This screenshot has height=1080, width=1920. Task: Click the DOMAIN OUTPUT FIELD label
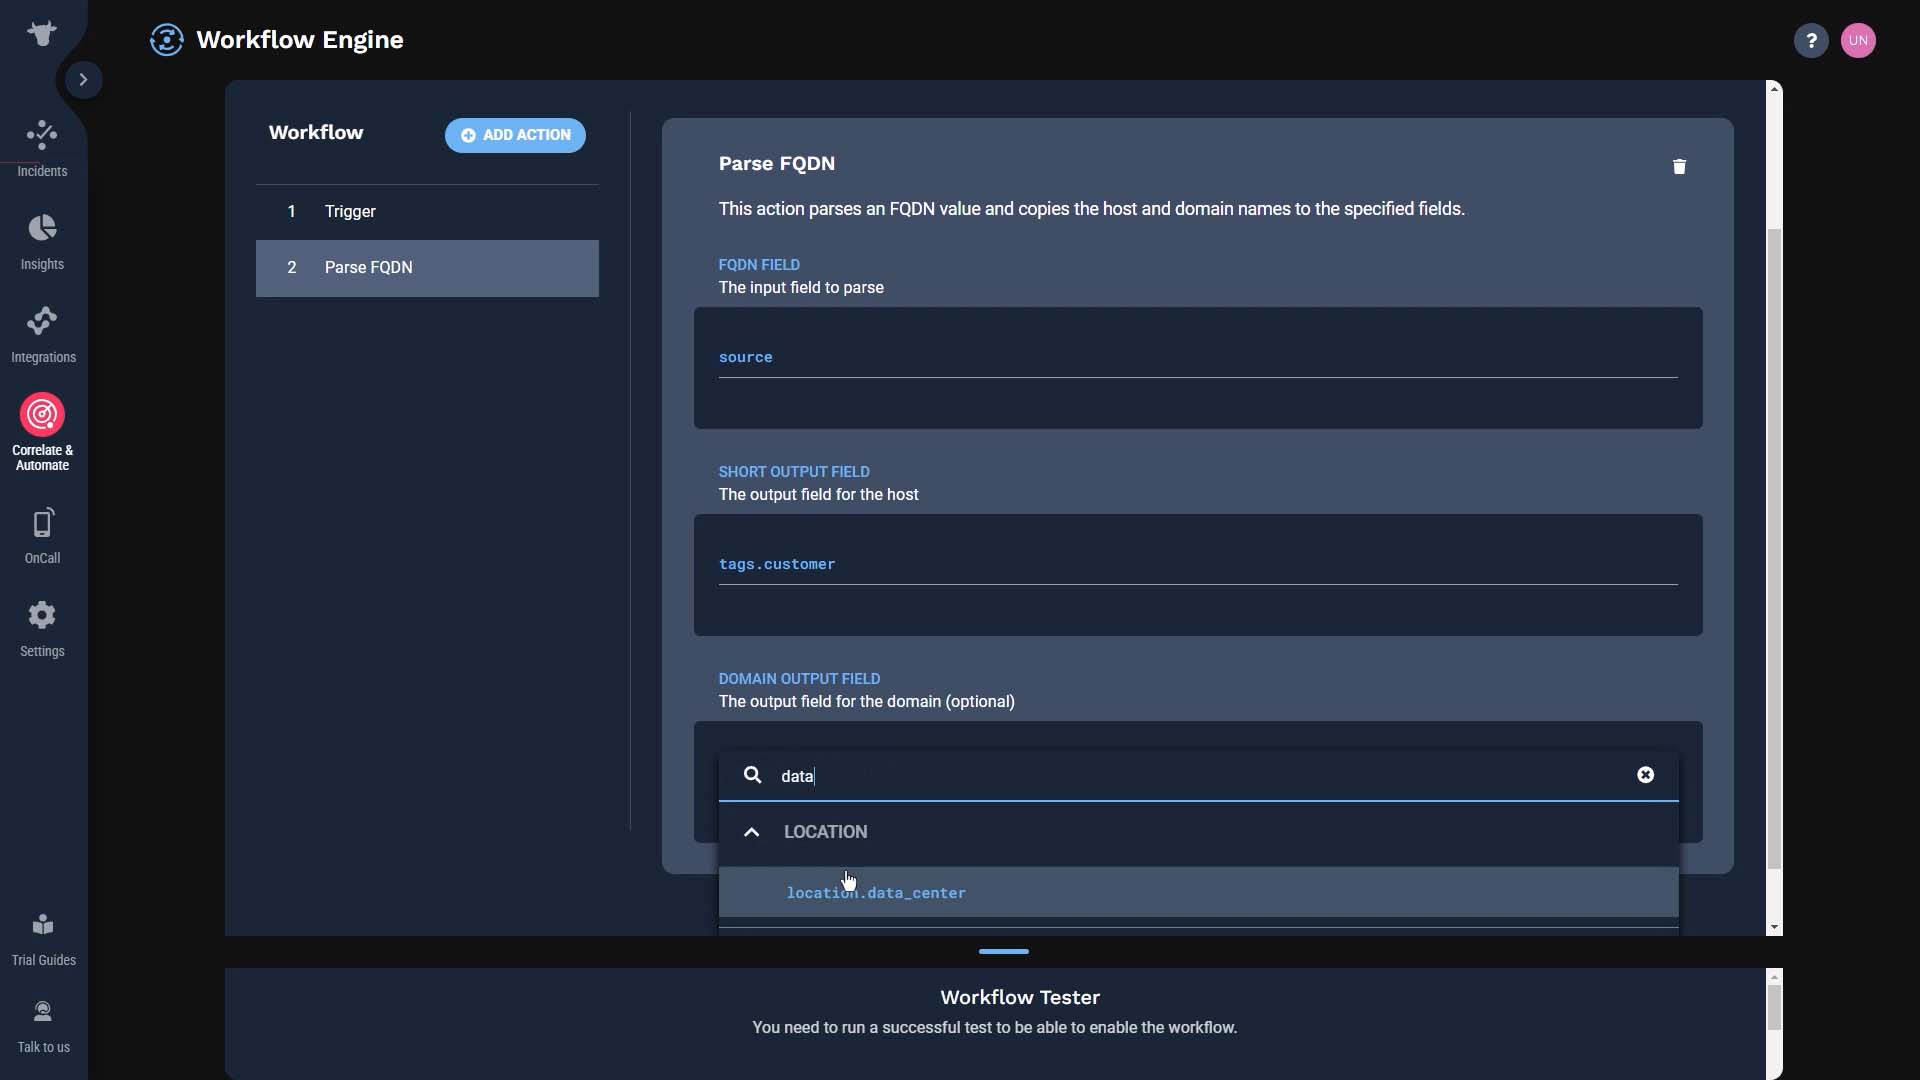(799, 679)
